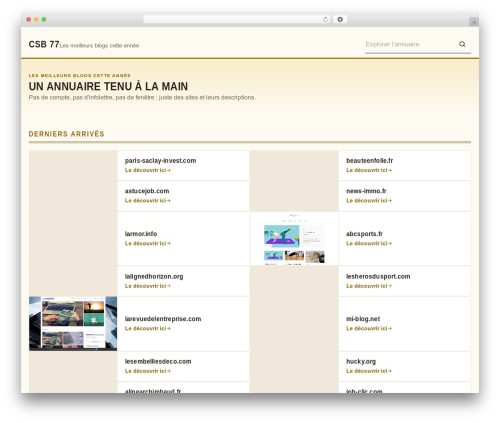
Task: Open a new browser tab with plus
Action: [474, 22]
